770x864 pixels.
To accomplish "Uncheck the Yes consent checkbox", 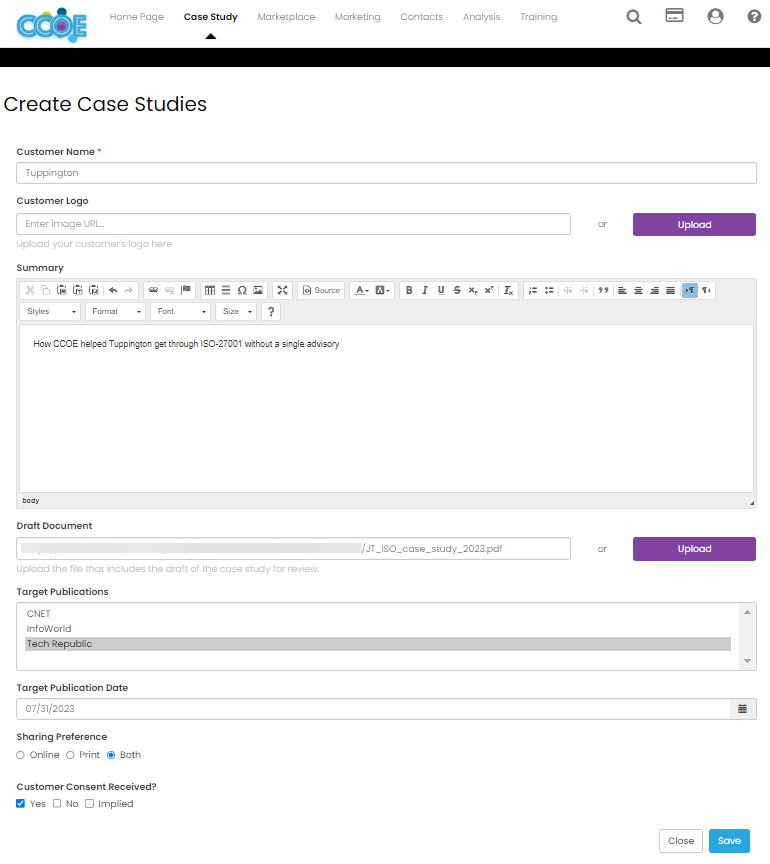I will point(20,803).
